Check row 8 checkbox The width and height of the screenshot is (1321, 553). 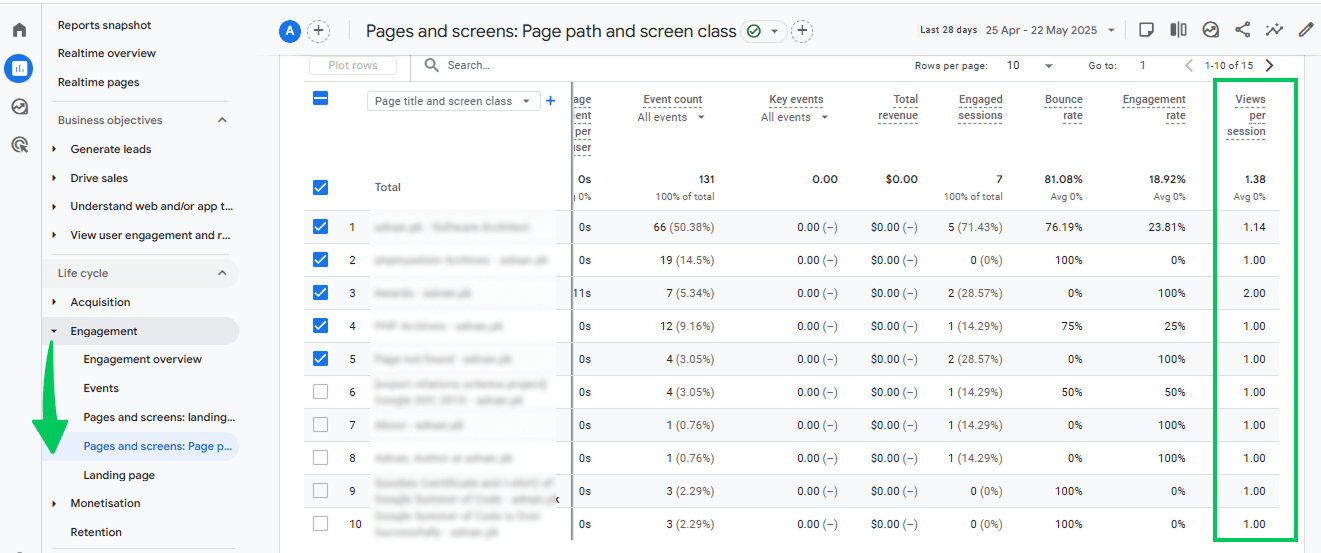point(320,458)
